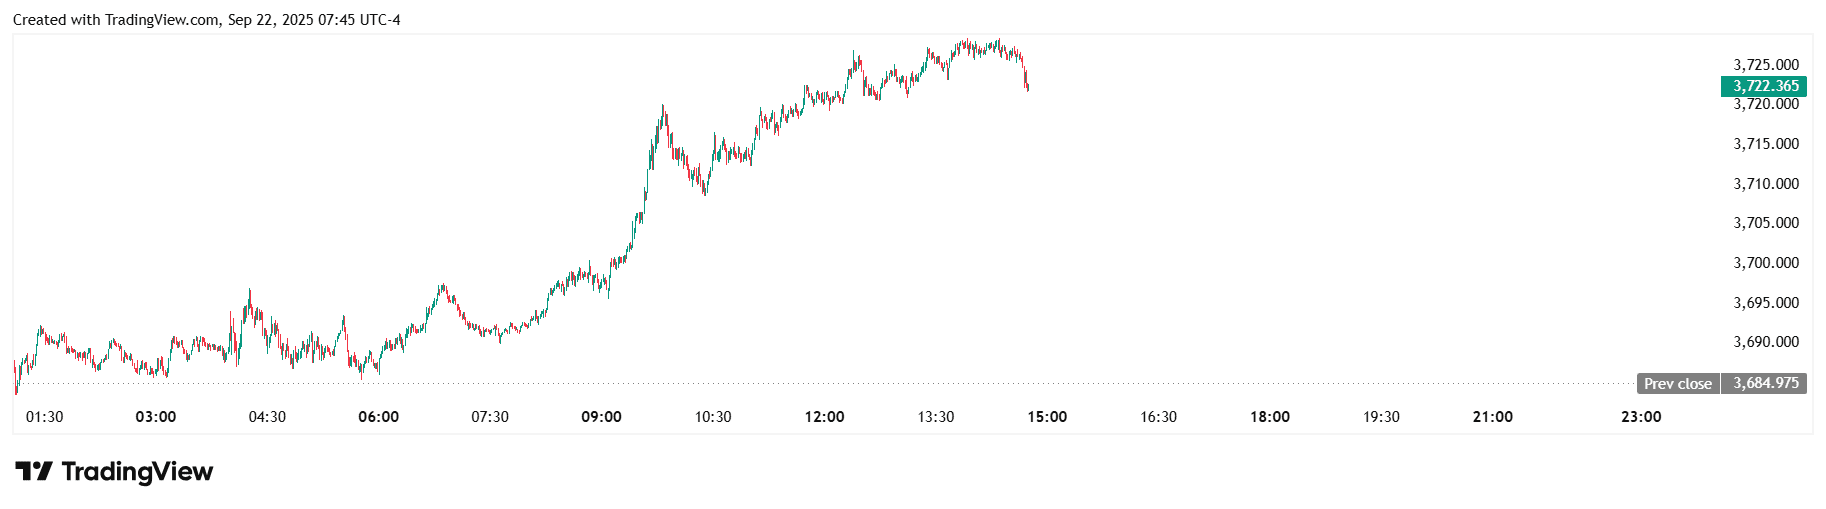The image size is (1826, 509).
Task: Open the 'Created with TradingView.com' header link
Action: tap(206, 20)
